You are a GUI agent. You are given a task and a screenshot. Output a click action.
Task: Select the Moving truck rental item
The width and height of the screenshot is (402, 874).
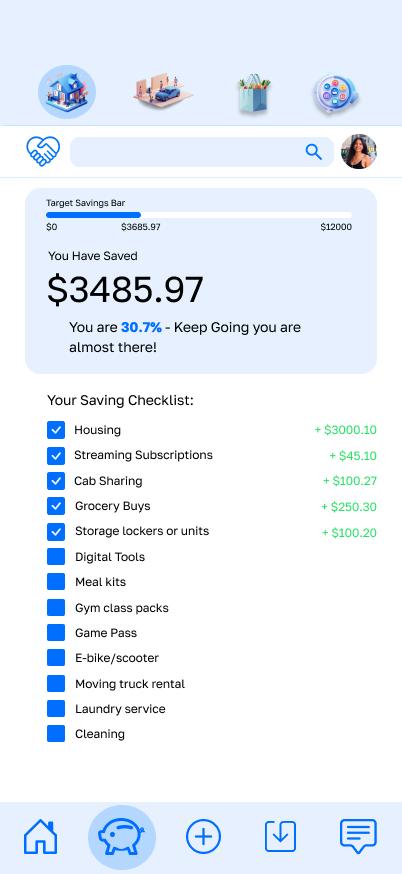click(130, 683)
